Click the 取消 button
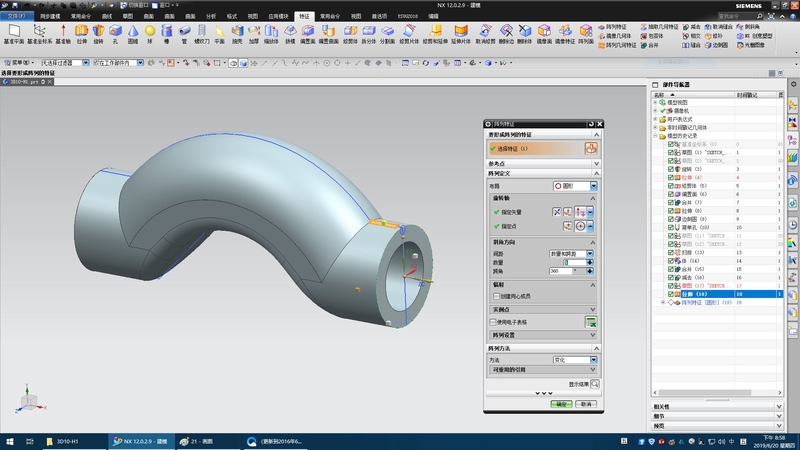This screenshot has height=450, width=800. [587, 404]
